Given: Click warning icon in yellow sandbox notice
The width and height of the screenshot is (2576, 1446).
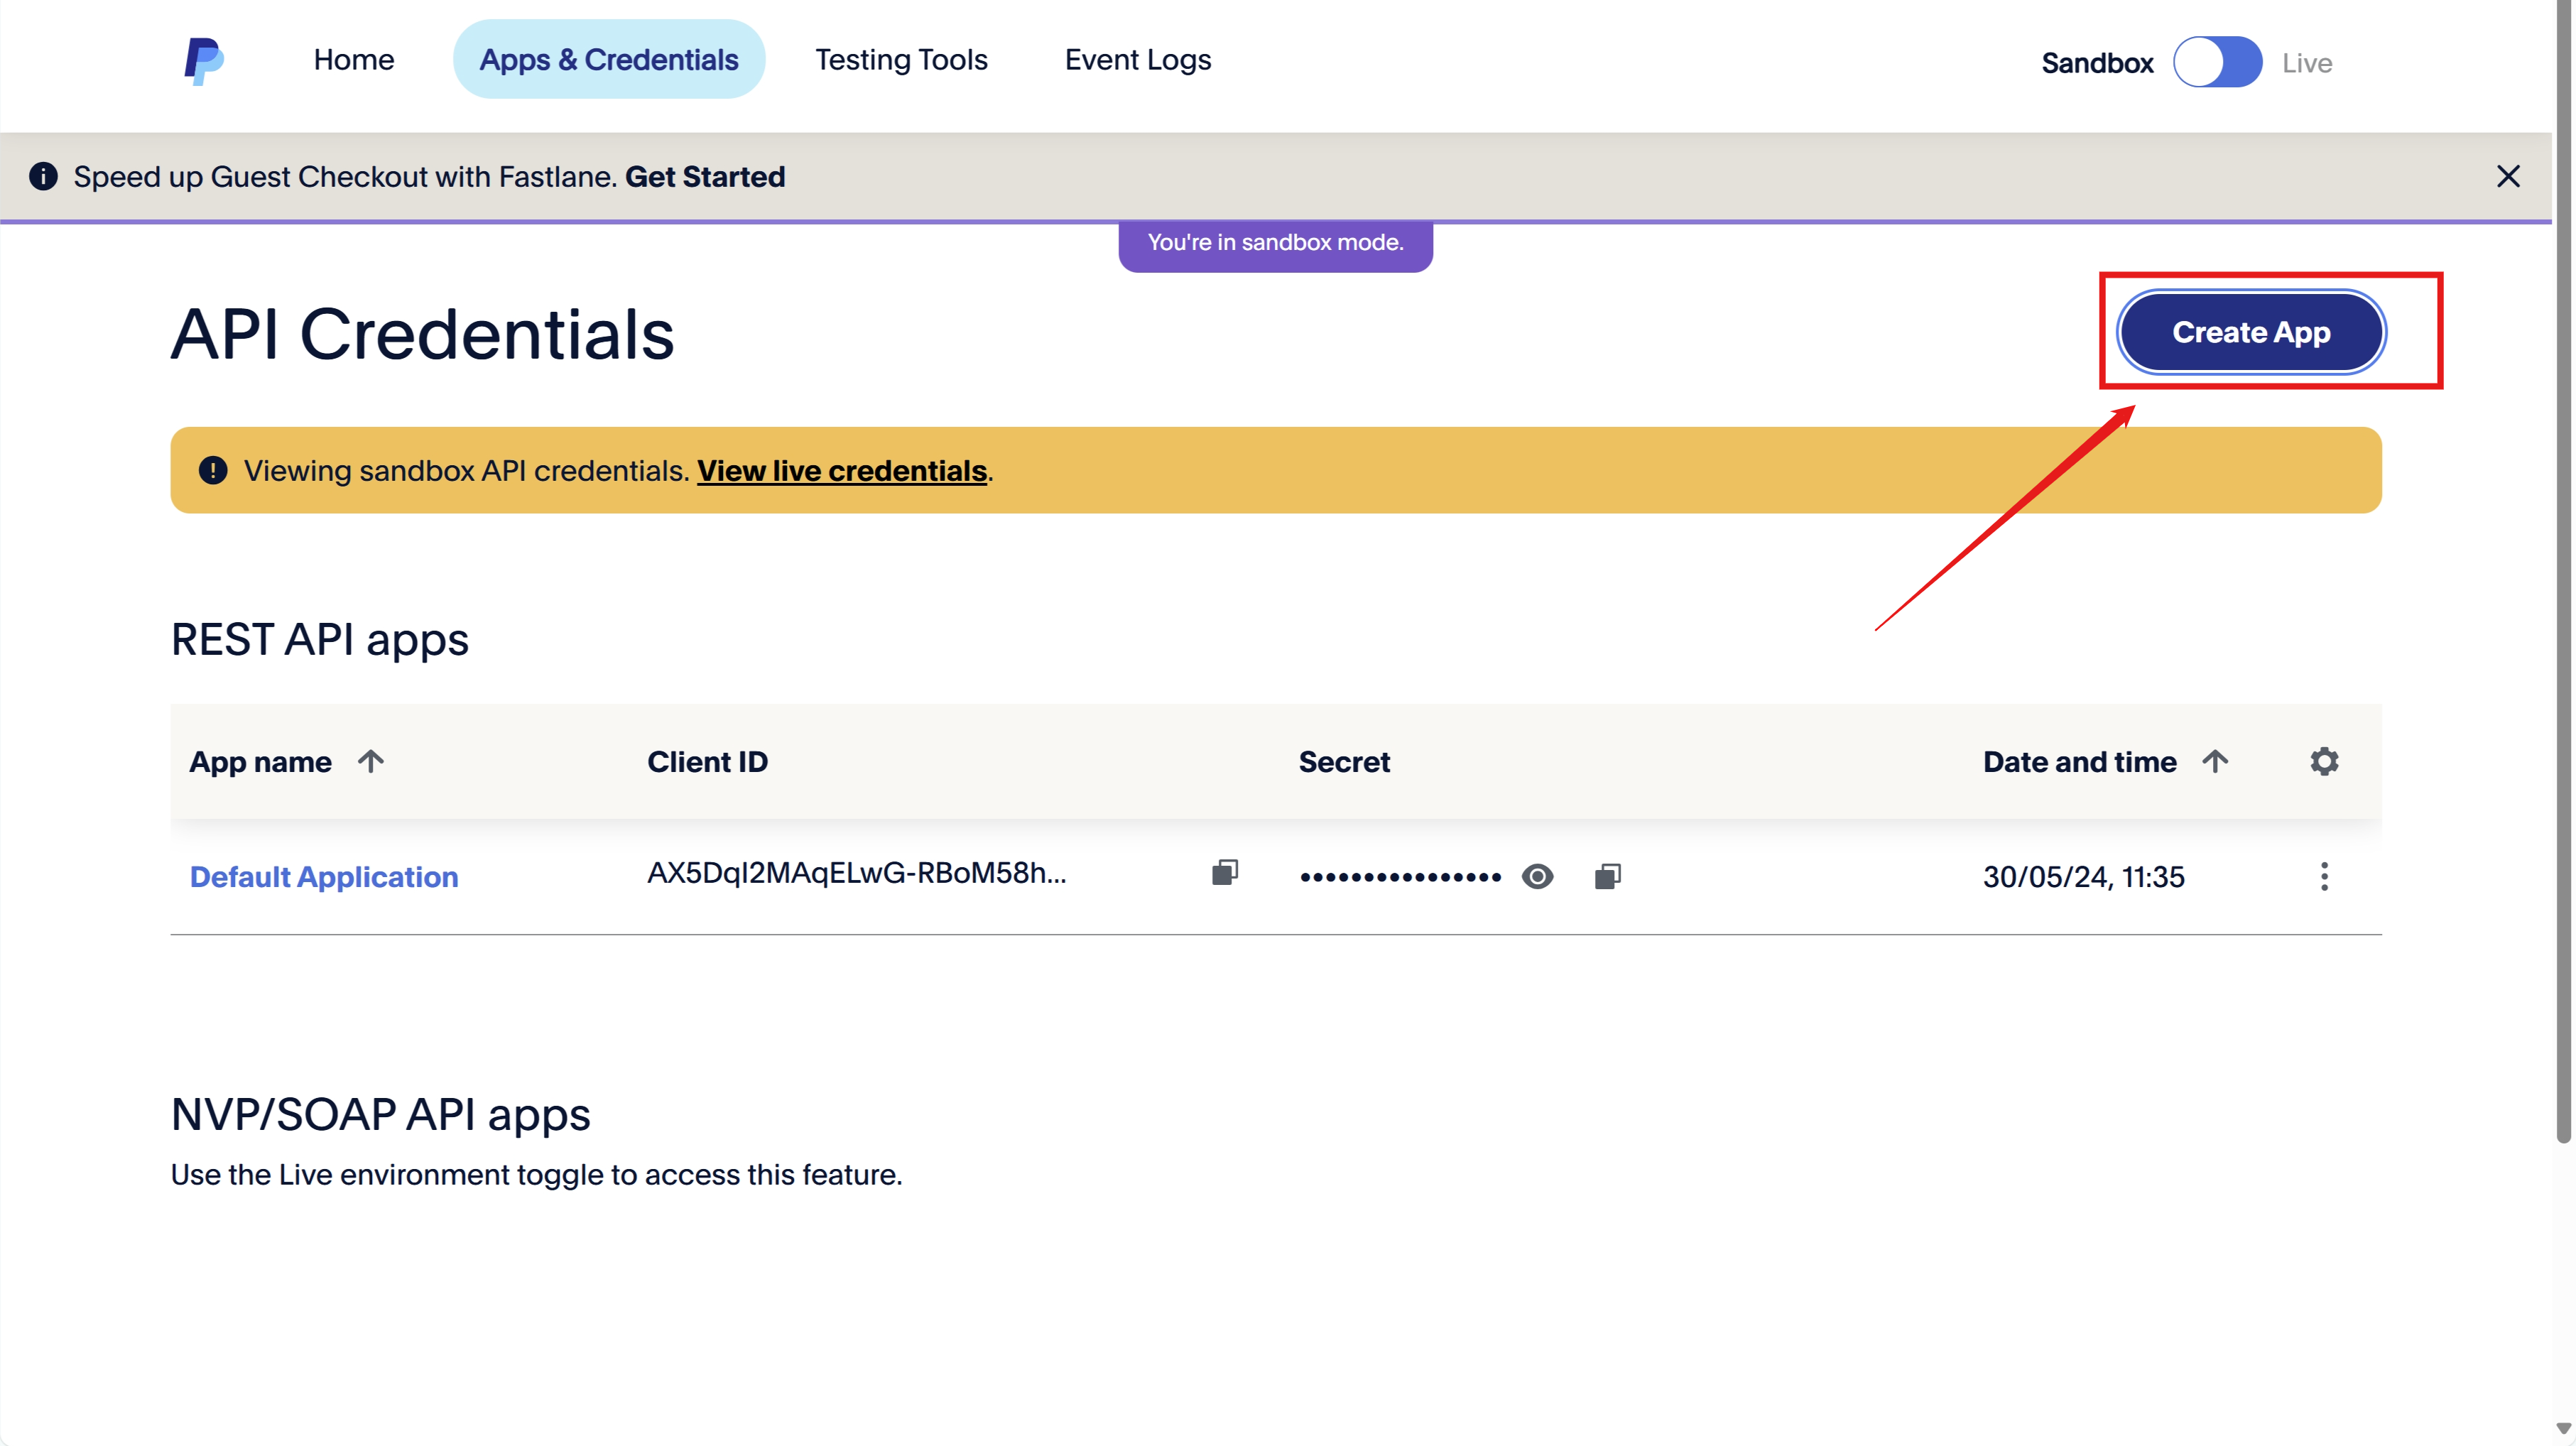Looking at the screenshot, I should coord(213,470).
